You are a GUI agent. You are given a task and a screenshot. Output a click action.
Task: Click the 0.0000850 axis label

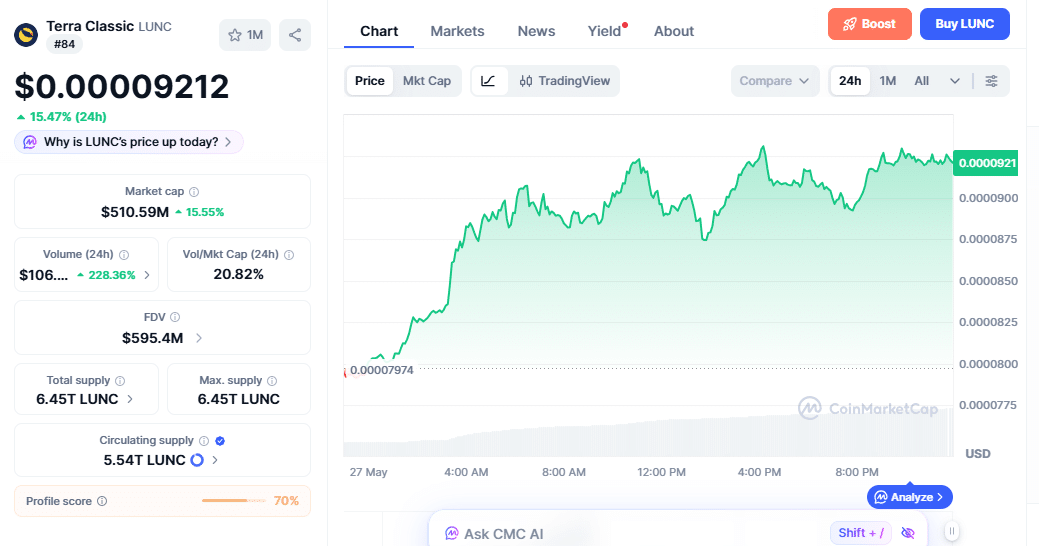click(988, 281)
